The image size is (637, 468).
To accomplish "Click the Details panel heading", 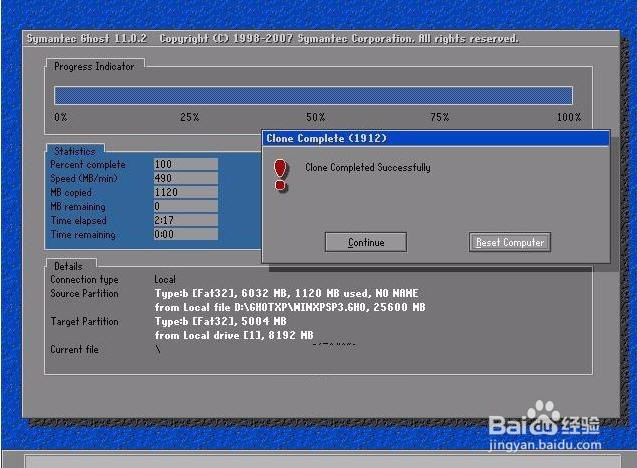I will tap(68, 266).
